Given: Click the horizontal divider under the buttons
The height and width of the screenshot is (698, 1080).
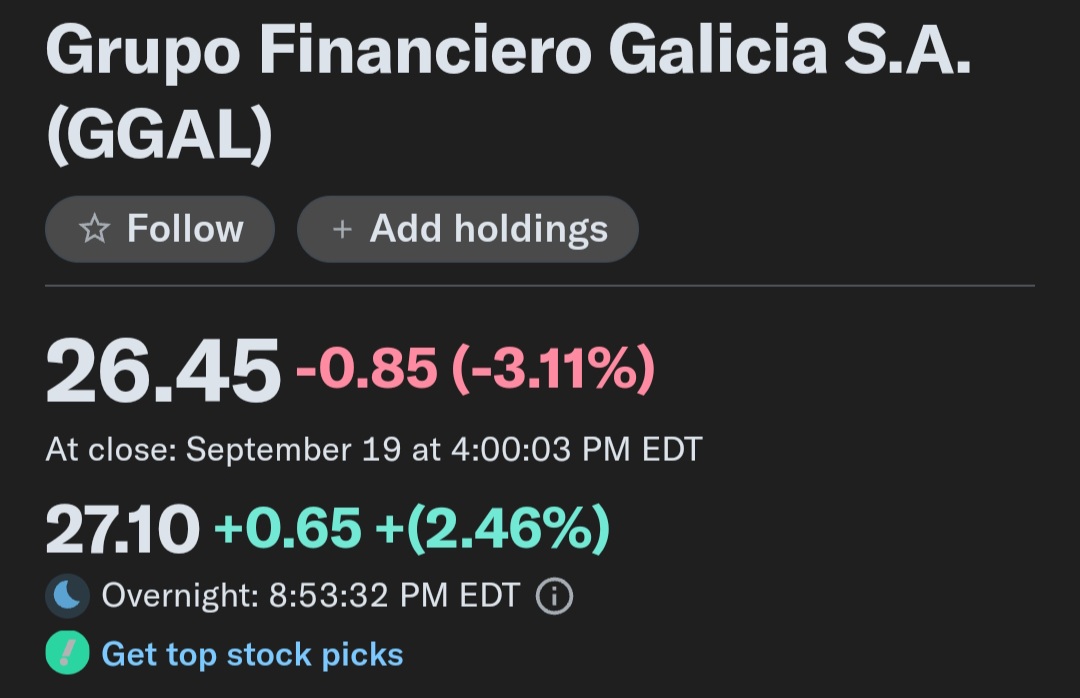Looking at the screenshot, I should click(x=540, y=286).
